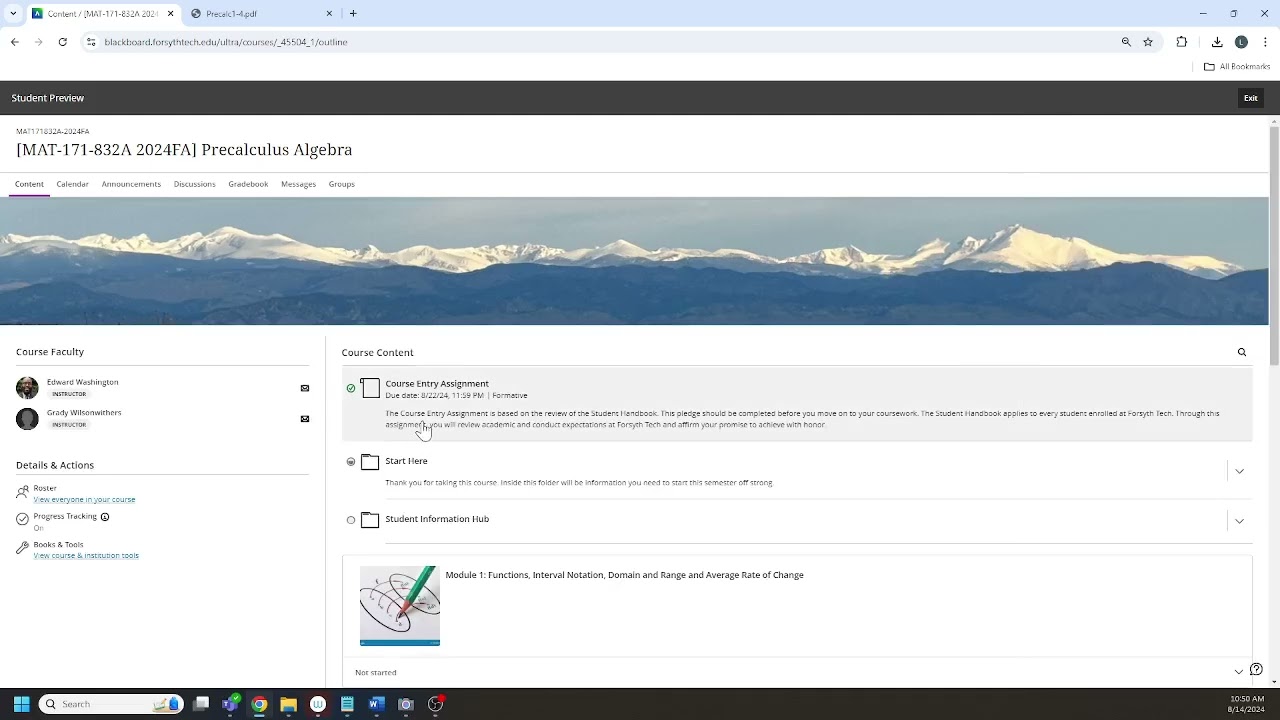The height and width of the screenshot is (720, 1280).
Task: Click 'View everyone in your course' link
Action: tap(84, 499)
